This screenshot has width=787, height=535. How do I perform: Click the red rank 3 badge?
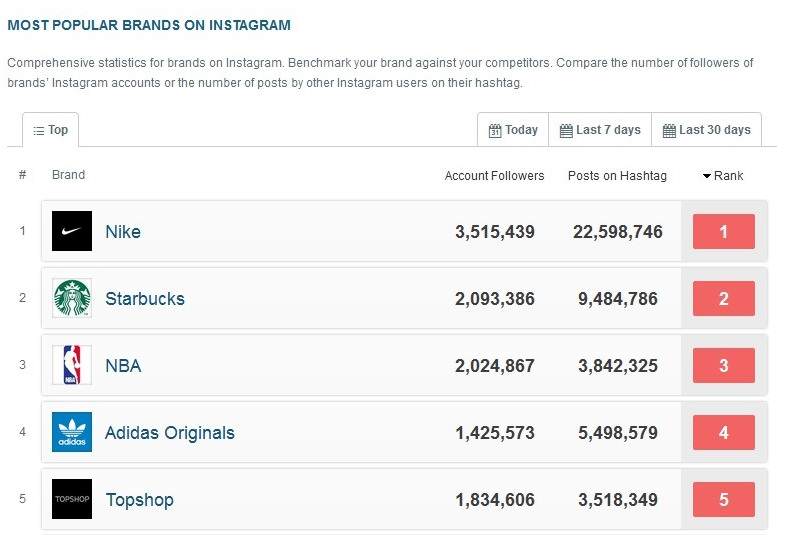pyautogui.click(x=724, y=365)
